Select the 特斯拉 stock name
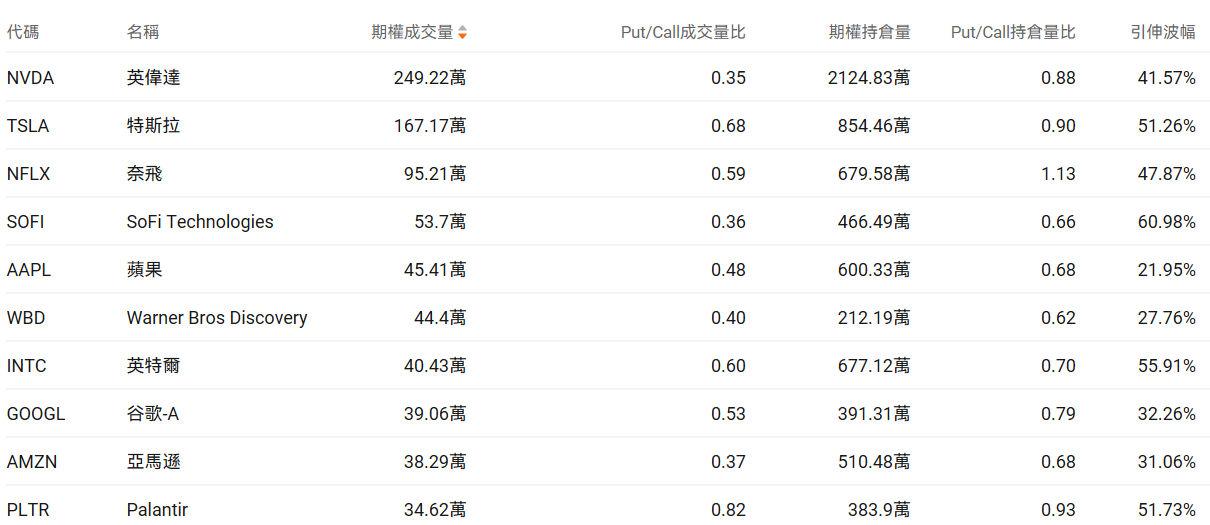1210x525 pixels. click(x=154, y=126)
